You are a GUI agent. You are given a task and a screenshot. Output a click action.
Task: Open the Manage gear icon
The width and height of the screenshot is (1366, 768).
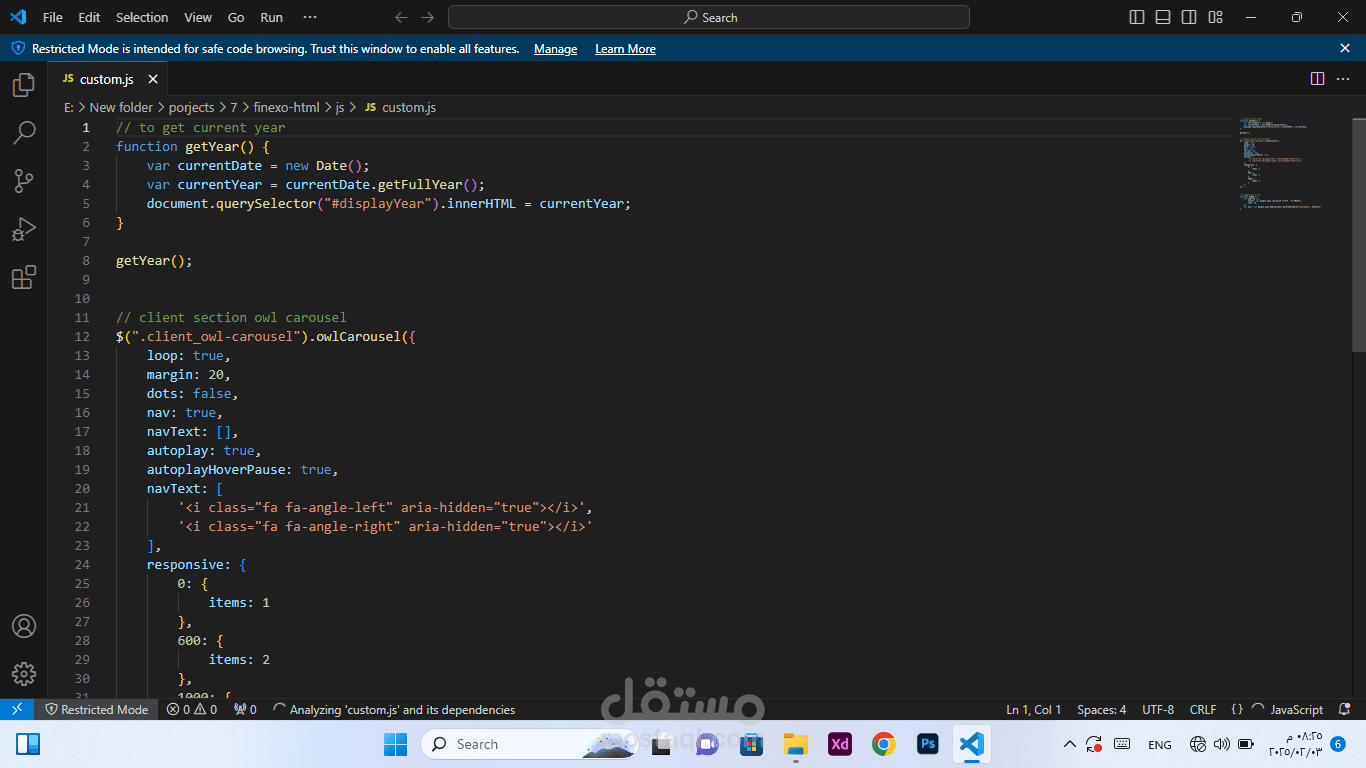pyautogui.click(x=24, y=674)
